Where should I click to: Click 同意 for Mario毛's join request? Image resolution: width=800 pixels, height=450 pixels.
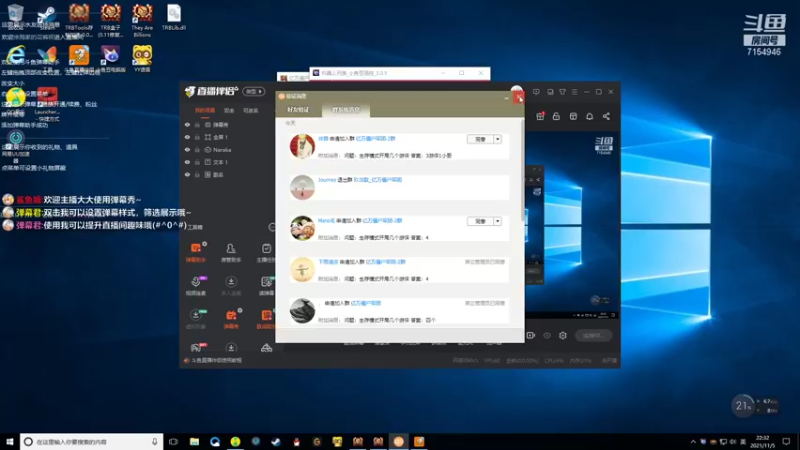480,221
